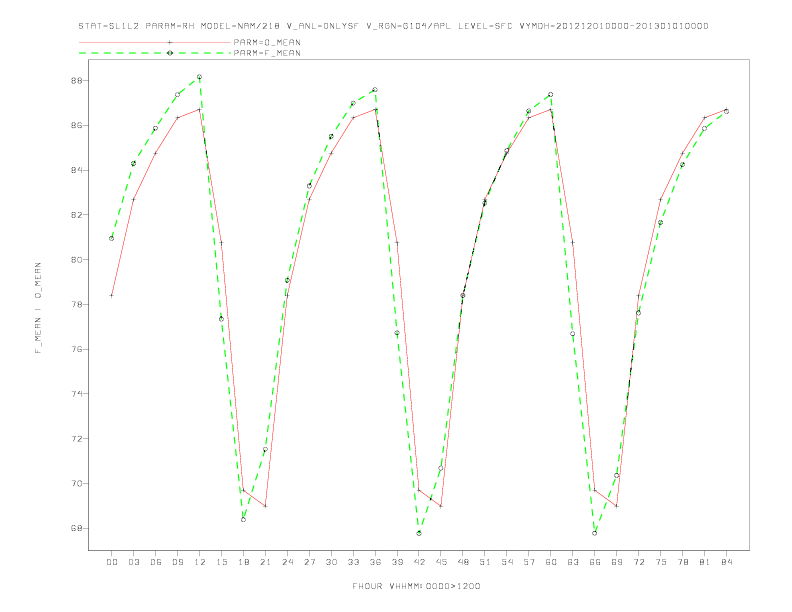Click the x-axis tick label 06
This screenshot has width=792, height=612.
click(x=156, y=562)
